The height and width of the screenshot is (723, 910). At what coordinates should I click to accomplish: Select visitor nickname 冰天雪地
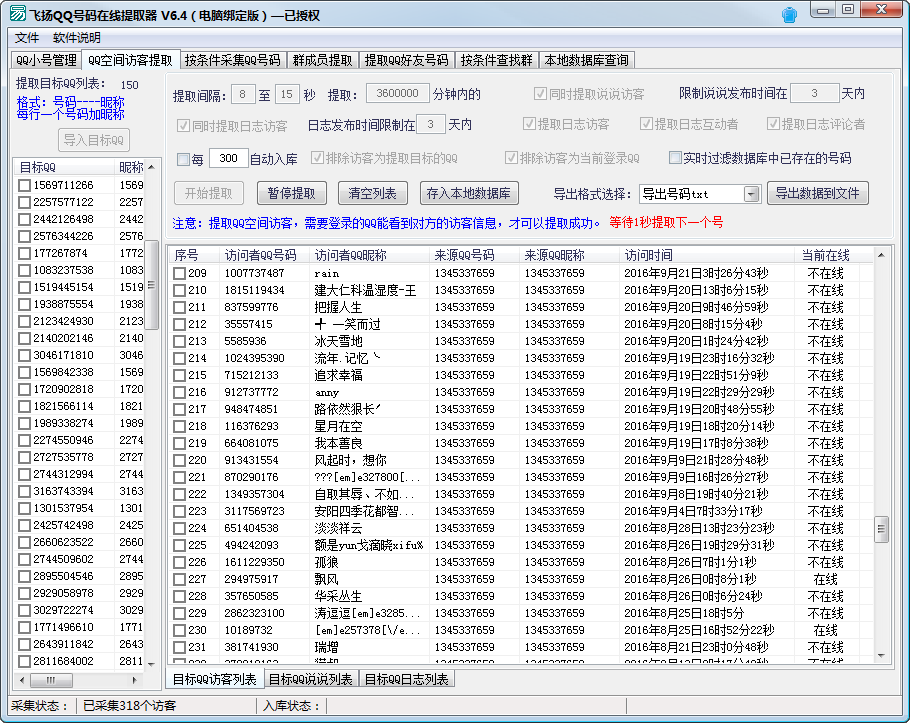(338, 341)
